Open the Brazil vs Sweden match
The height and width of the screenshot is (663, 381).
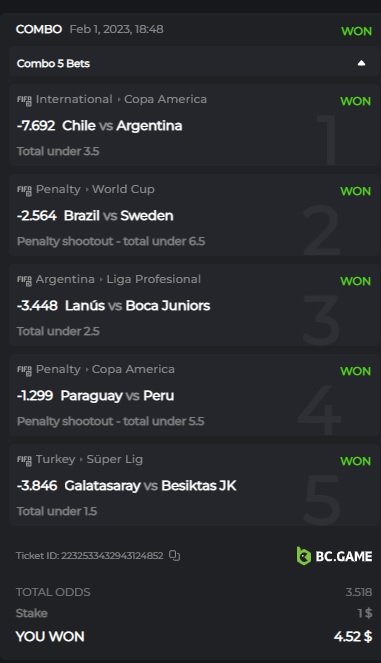pyautogui.click(x=118, y=216)
